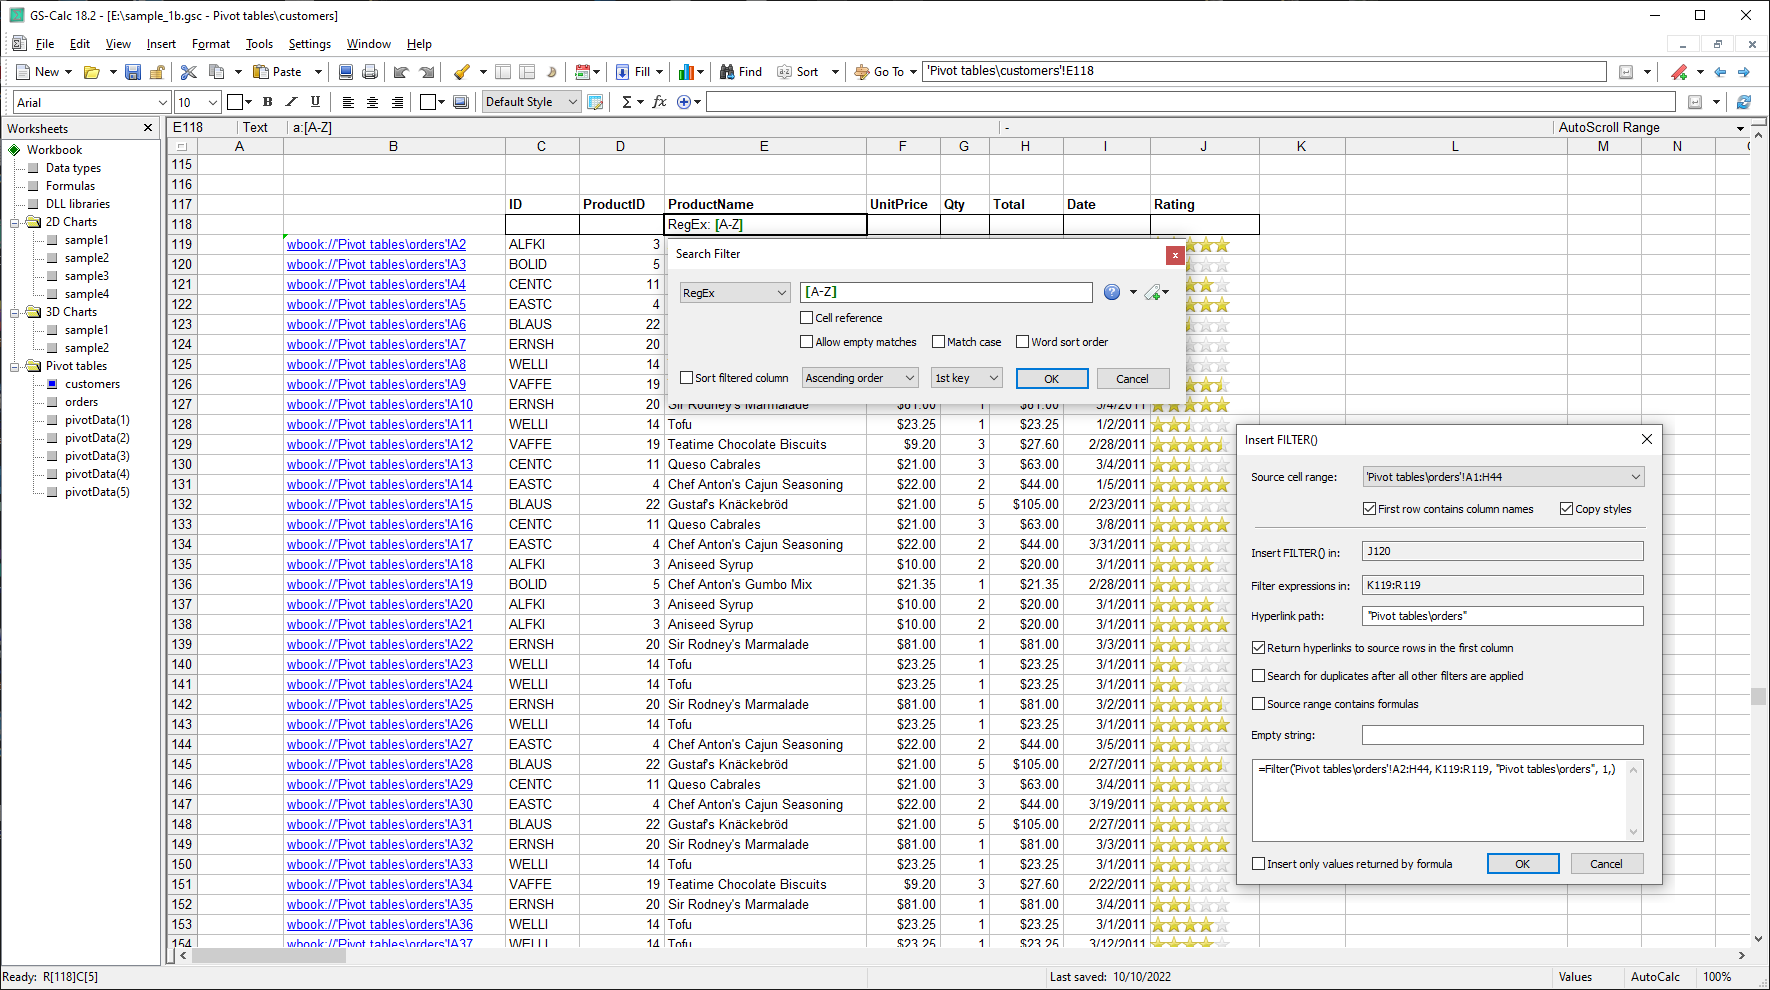Uncheck Return hyperlinks to source rows

pos(1259,648)
